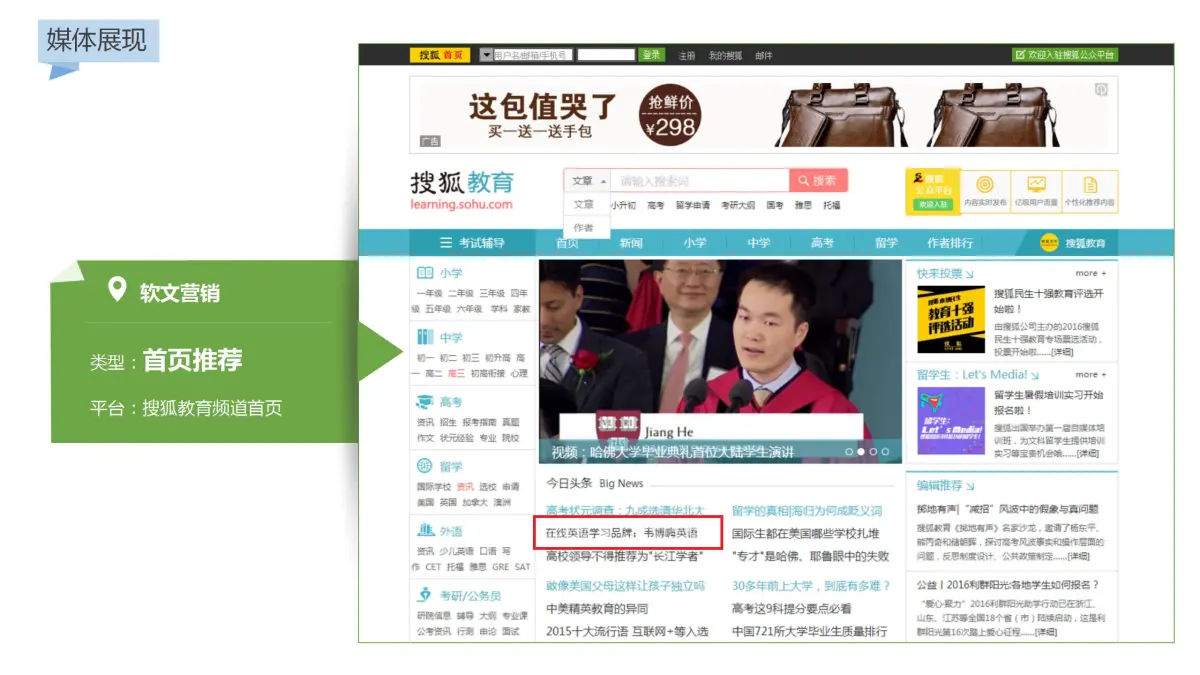
Task: Open the 作者排行 navigation tab
Action: (950, 243)
